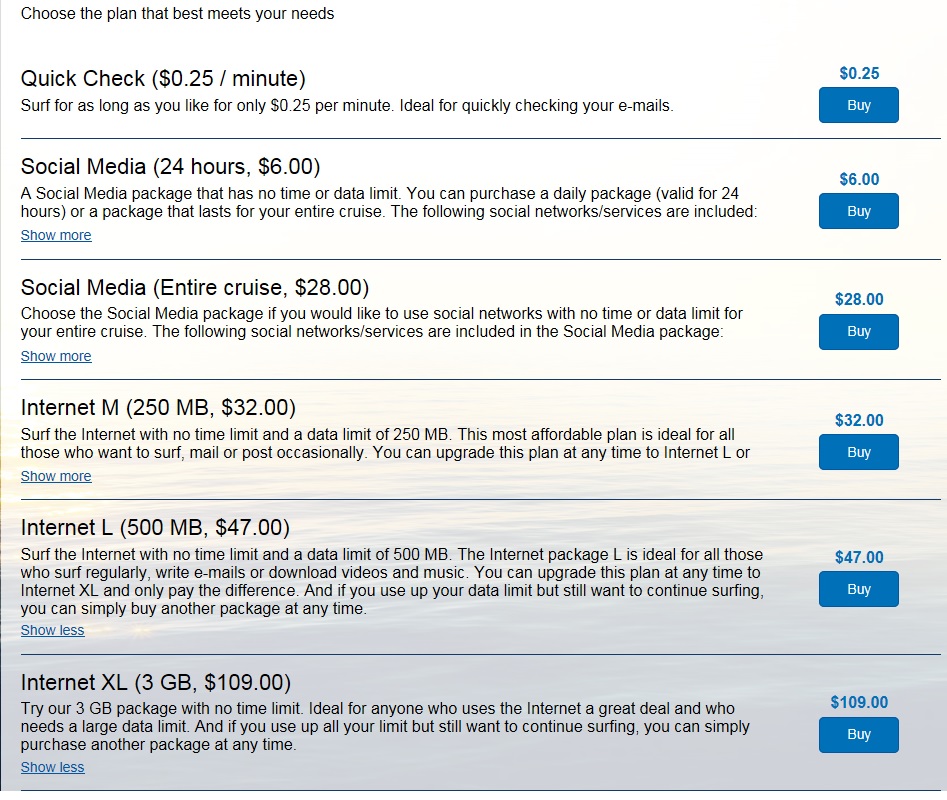947x800 pixels.
Task: Collapse Internet XL description with Show less
Action: click(x=53, y=767)
